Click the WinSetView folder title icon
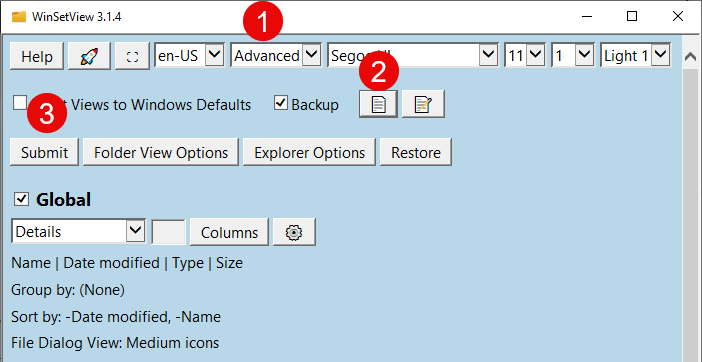 click(x=19, y=17)
